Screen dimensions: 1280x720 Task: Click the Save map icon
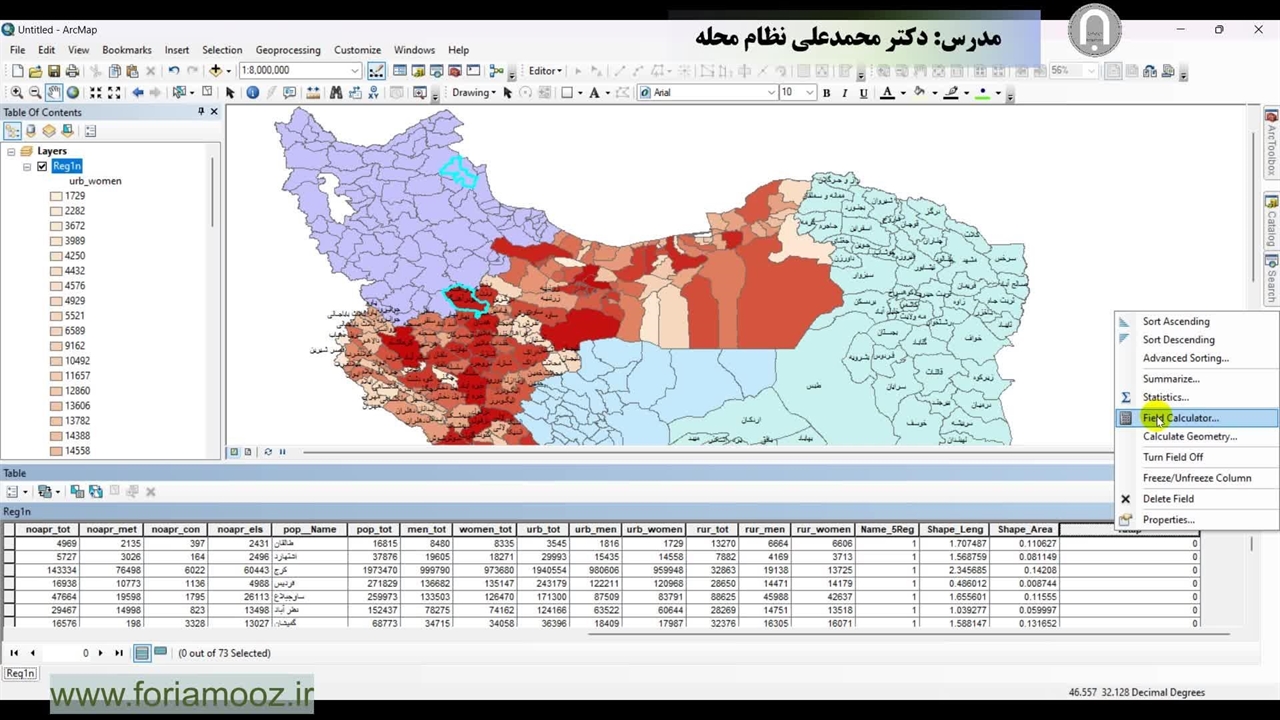coord(54,71)
